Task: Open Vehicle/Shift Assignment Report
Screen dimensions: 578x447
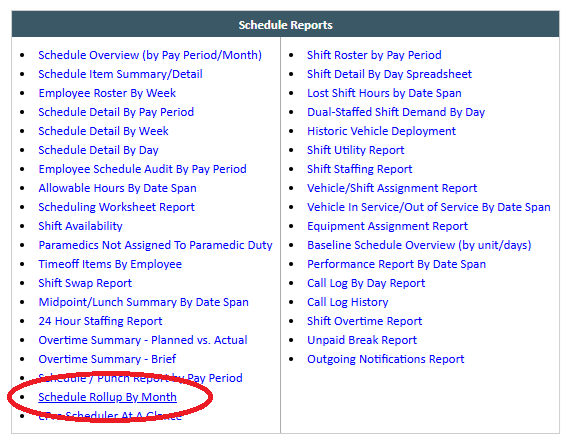Action: [x=392, y=188]
